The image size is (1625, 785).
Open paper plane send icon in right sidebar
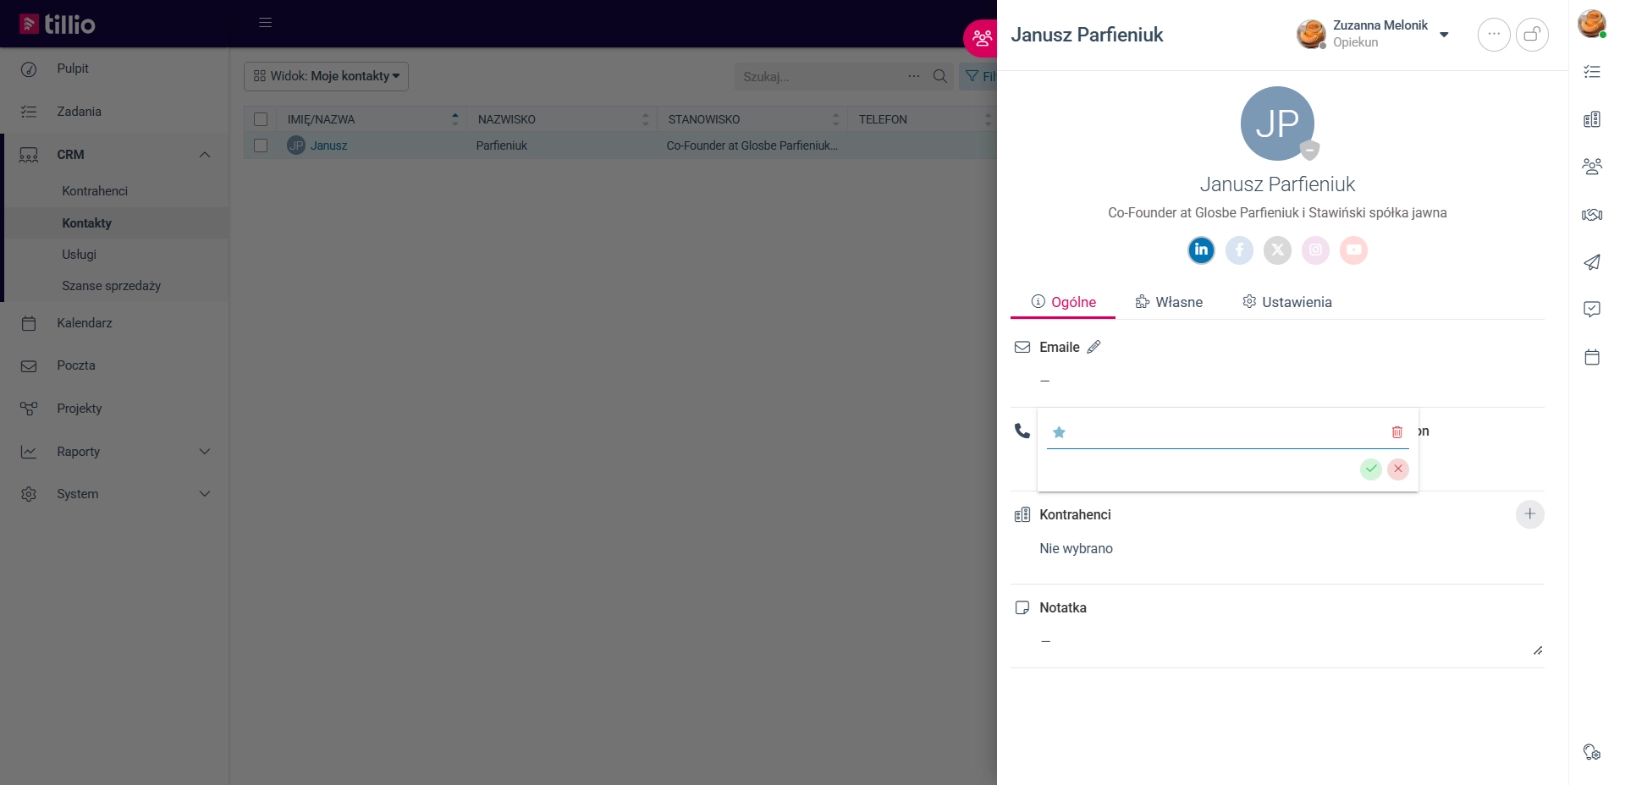1592,262
